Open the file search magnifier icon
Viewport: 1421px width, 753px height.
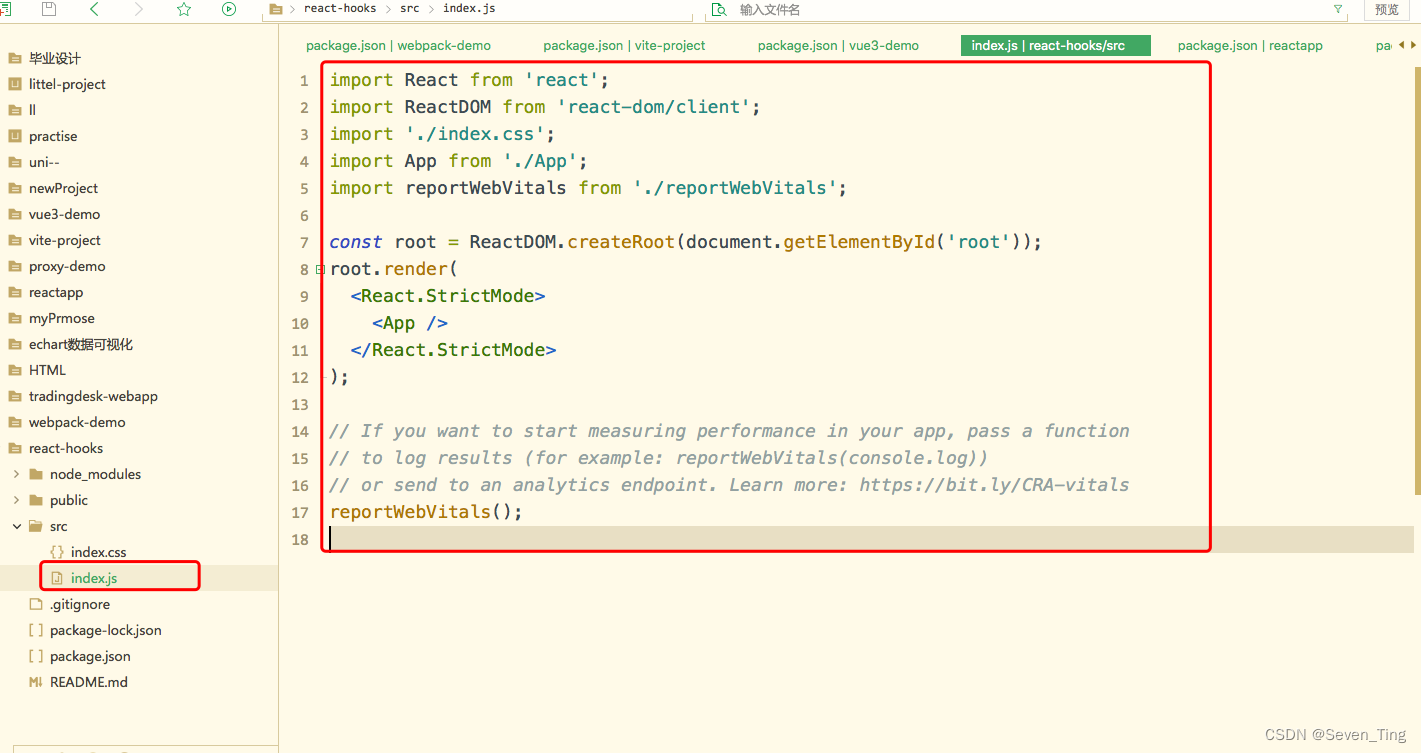[720, 9]
